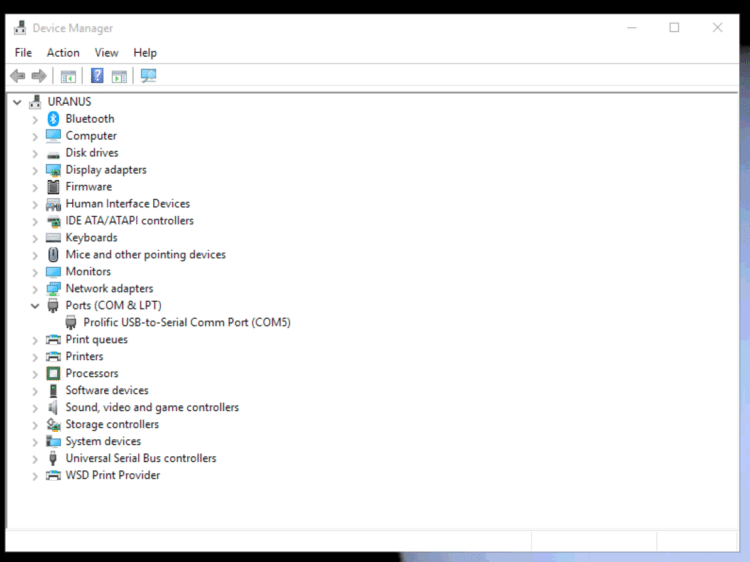Click the Back arrow toolbar icon

click(18, 76)
